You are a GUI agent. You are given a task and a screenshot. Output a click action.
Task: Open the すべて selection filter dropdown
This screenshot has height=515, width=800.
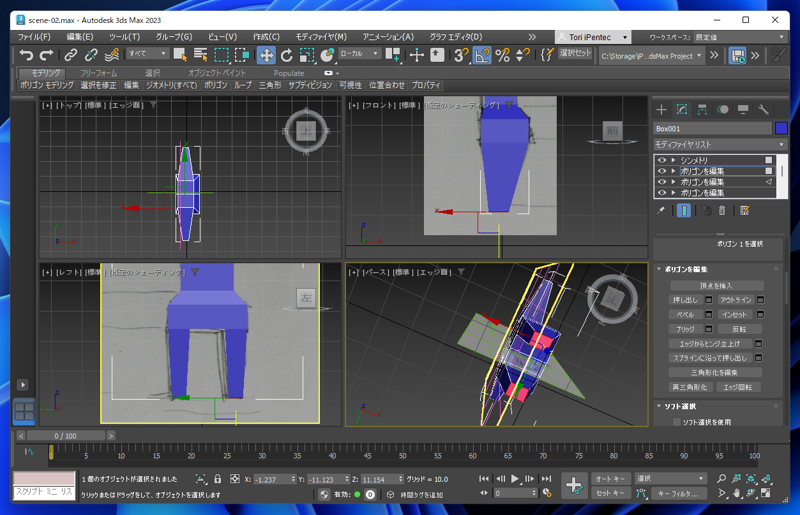(147, 53)
